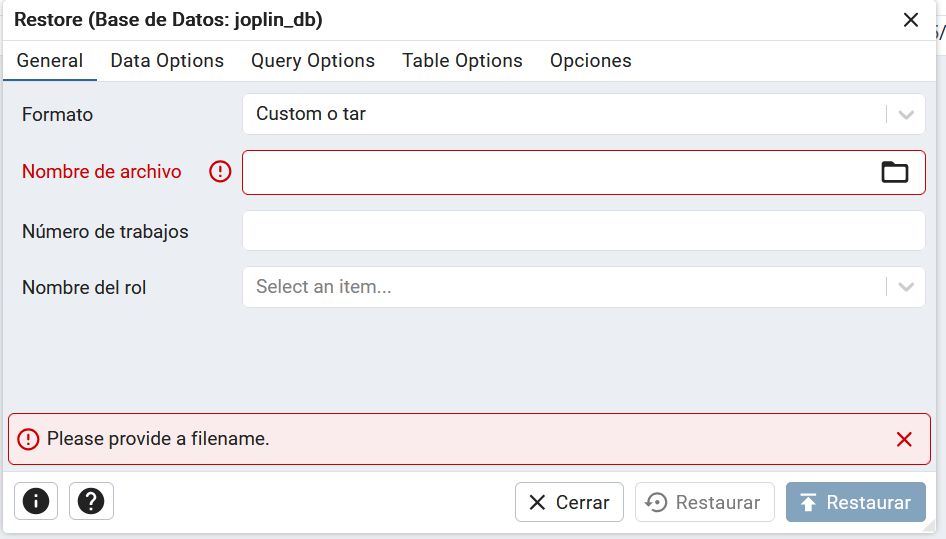Open the 'Select an item...' role combo box

point(560,287)
